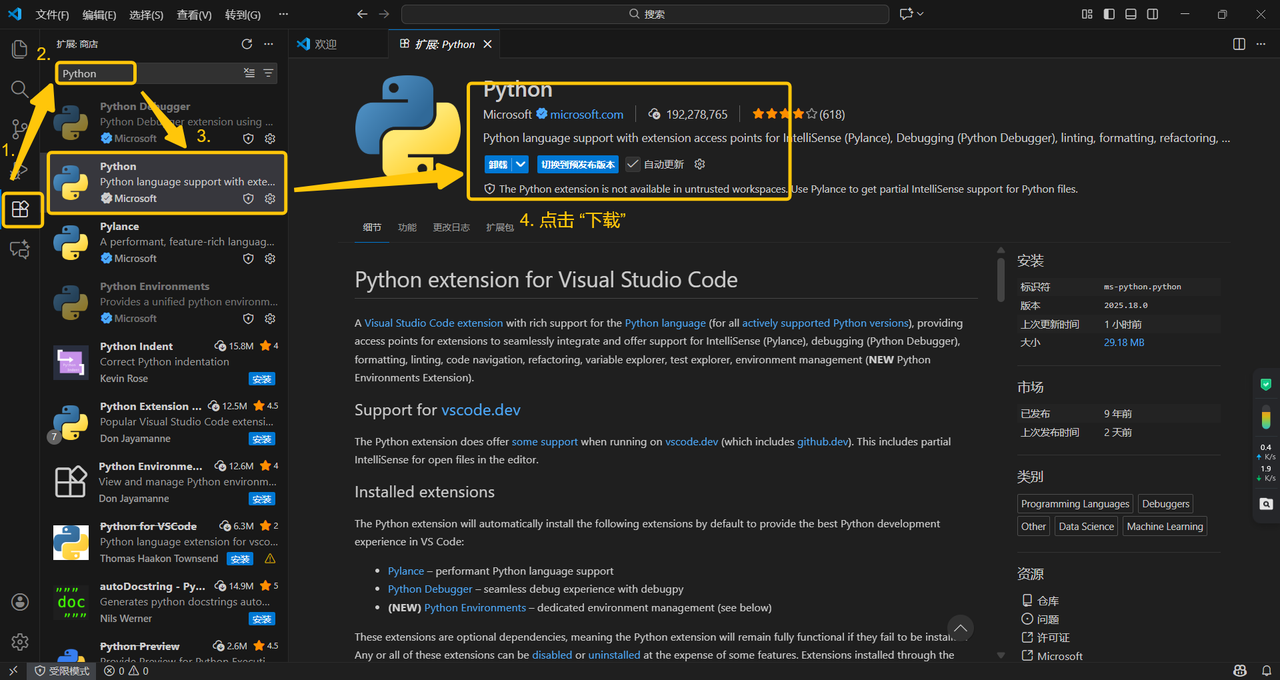
Task: Clear extension search results icon
Action: [249, 73]
